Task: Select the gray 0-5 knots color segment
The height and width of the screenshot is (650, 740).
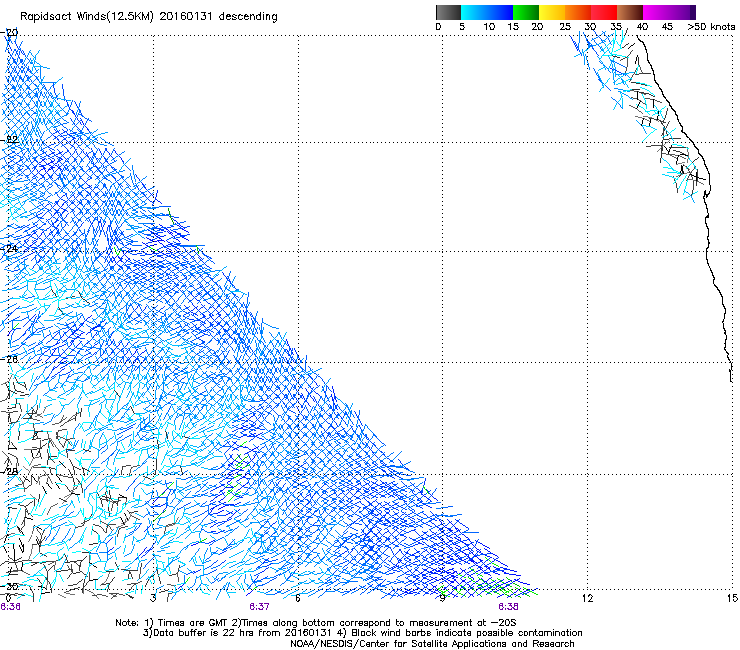Action: click(x=448, y=12)
